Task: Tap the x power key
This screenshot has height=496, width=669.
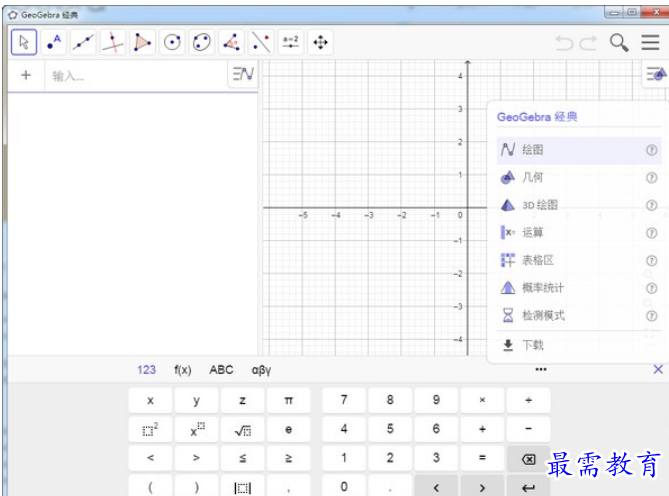Action: point(196,429)
